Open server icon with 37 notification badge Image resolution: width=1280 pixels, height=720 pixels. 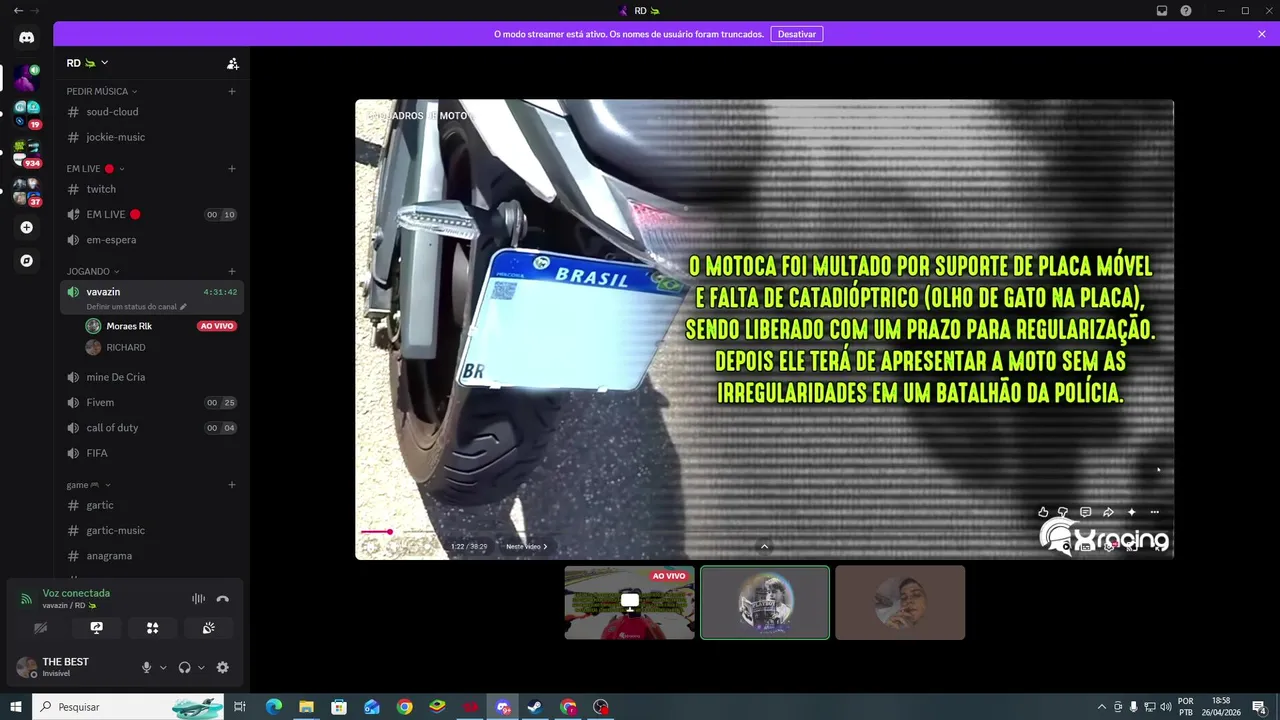[x=27, y=190]
